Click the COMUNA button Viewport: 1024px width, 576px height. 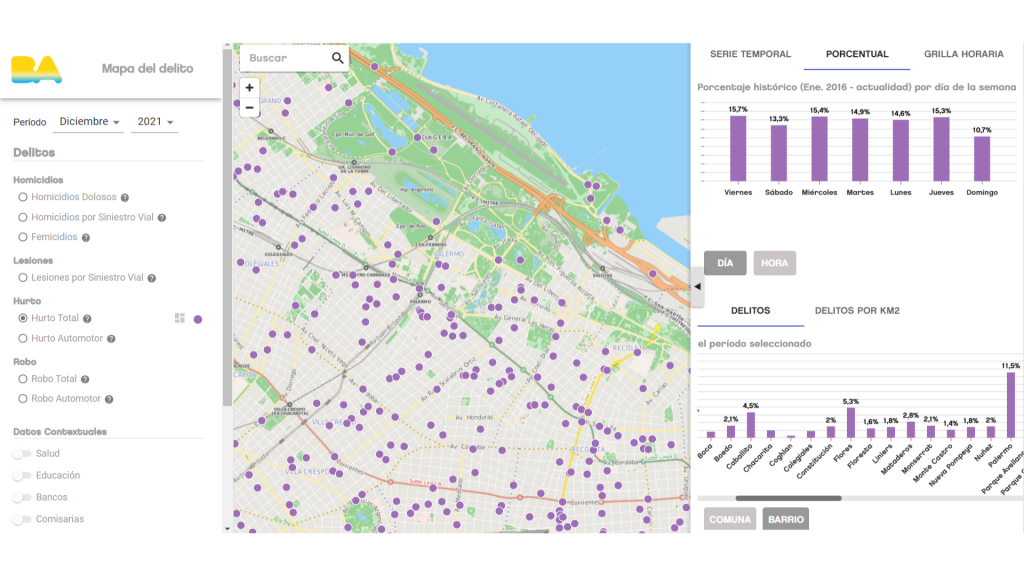pos(730,520)
